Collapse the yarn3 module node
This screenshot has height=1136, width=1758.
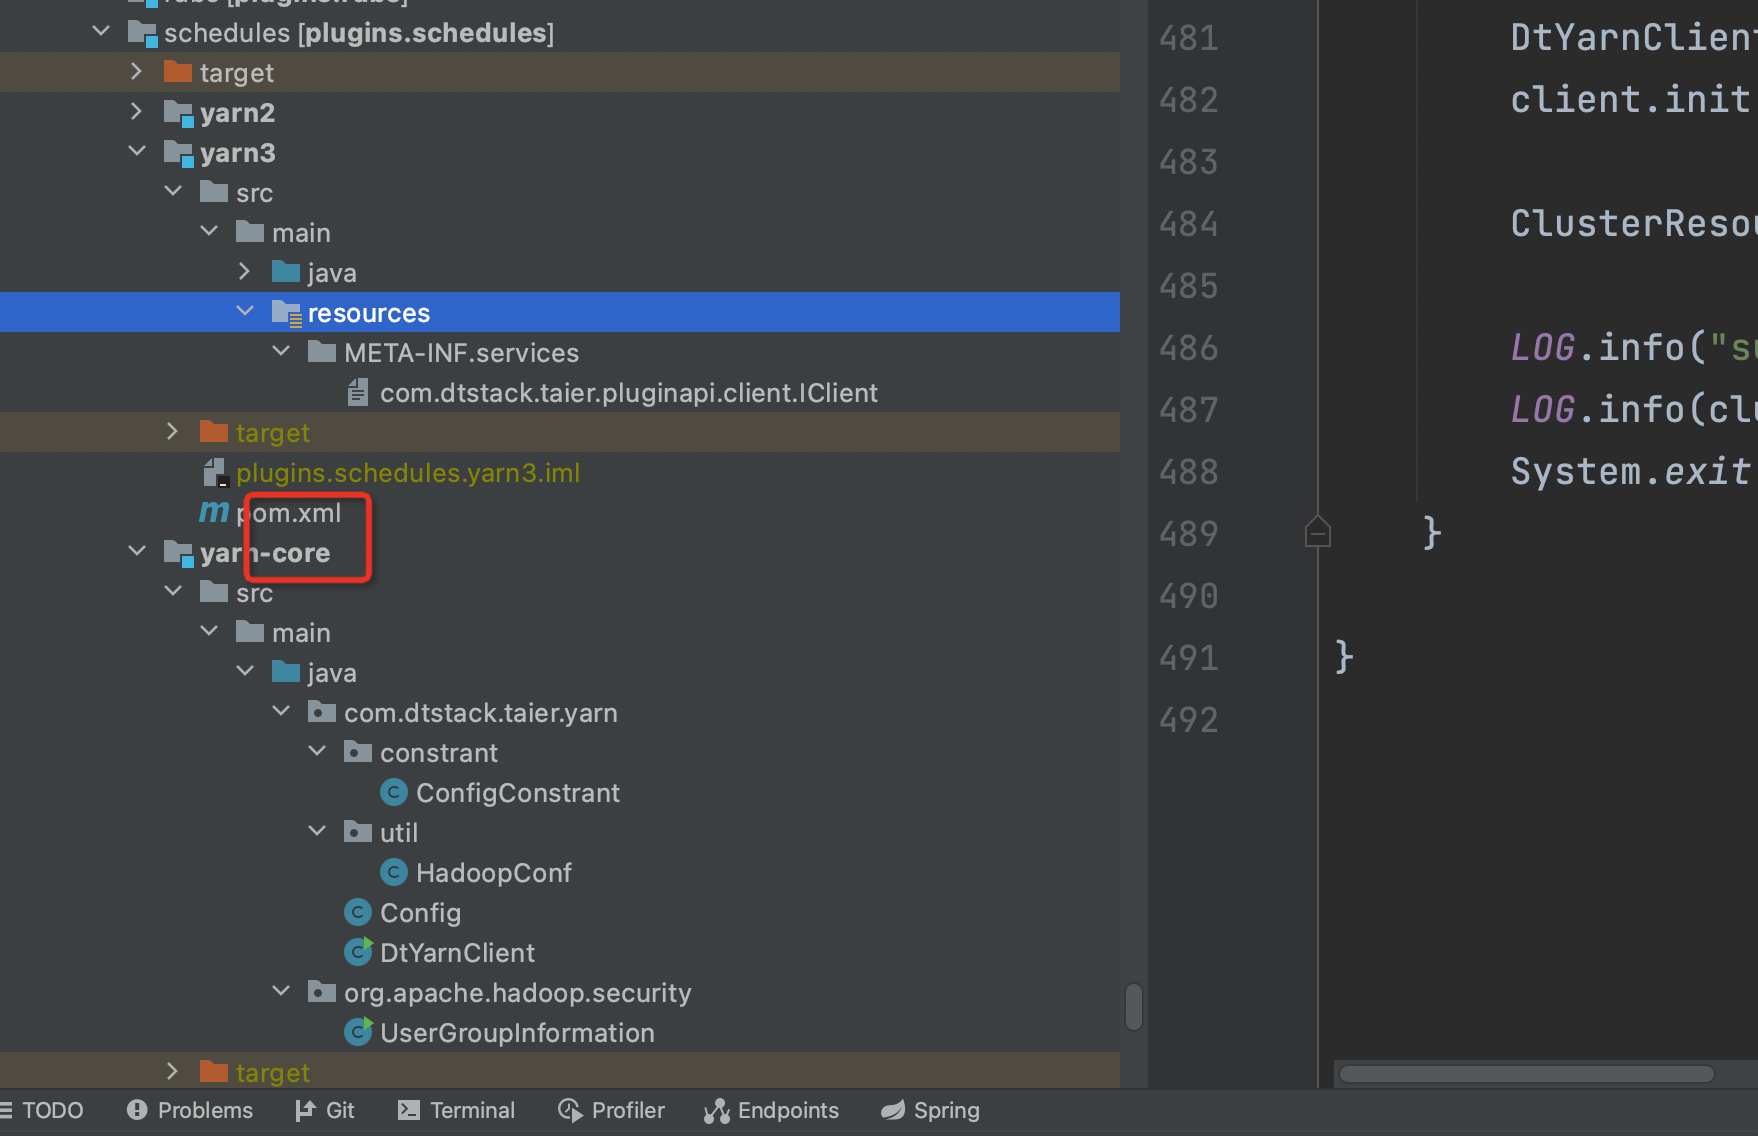tap(137, 151)
